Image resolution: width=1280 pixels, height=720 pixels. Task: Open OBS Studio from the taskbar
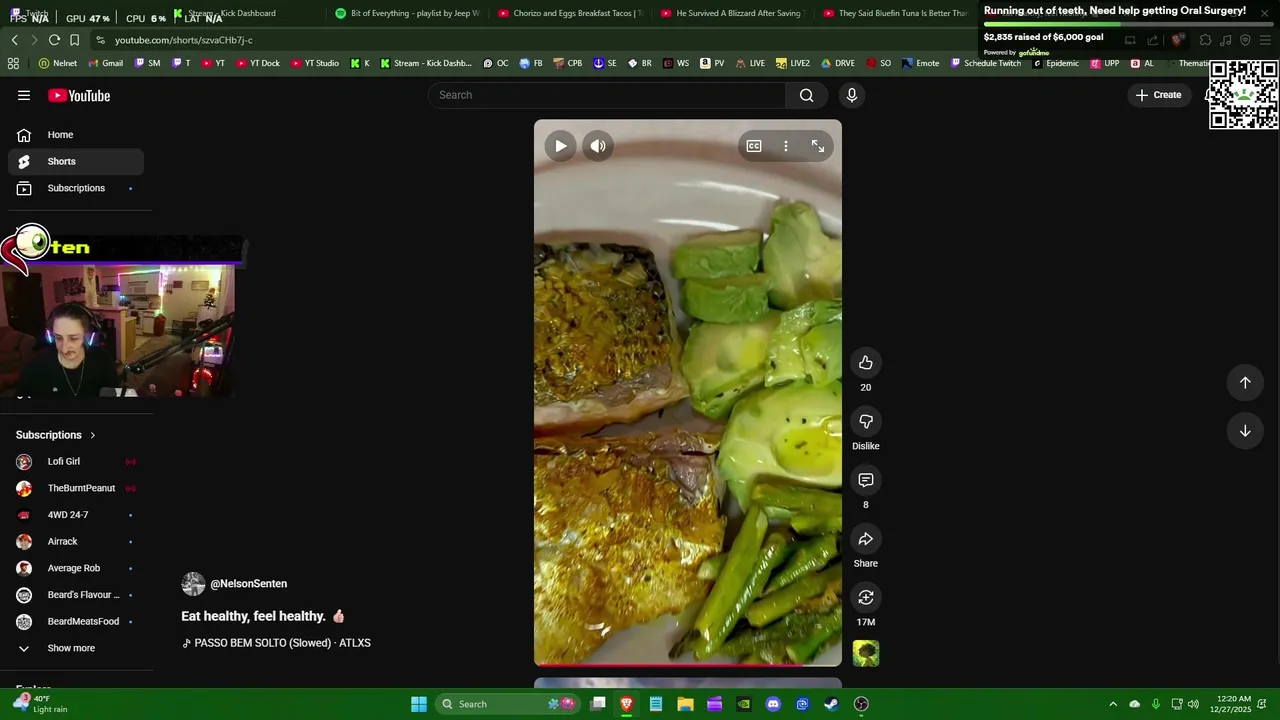click(861, 704)
